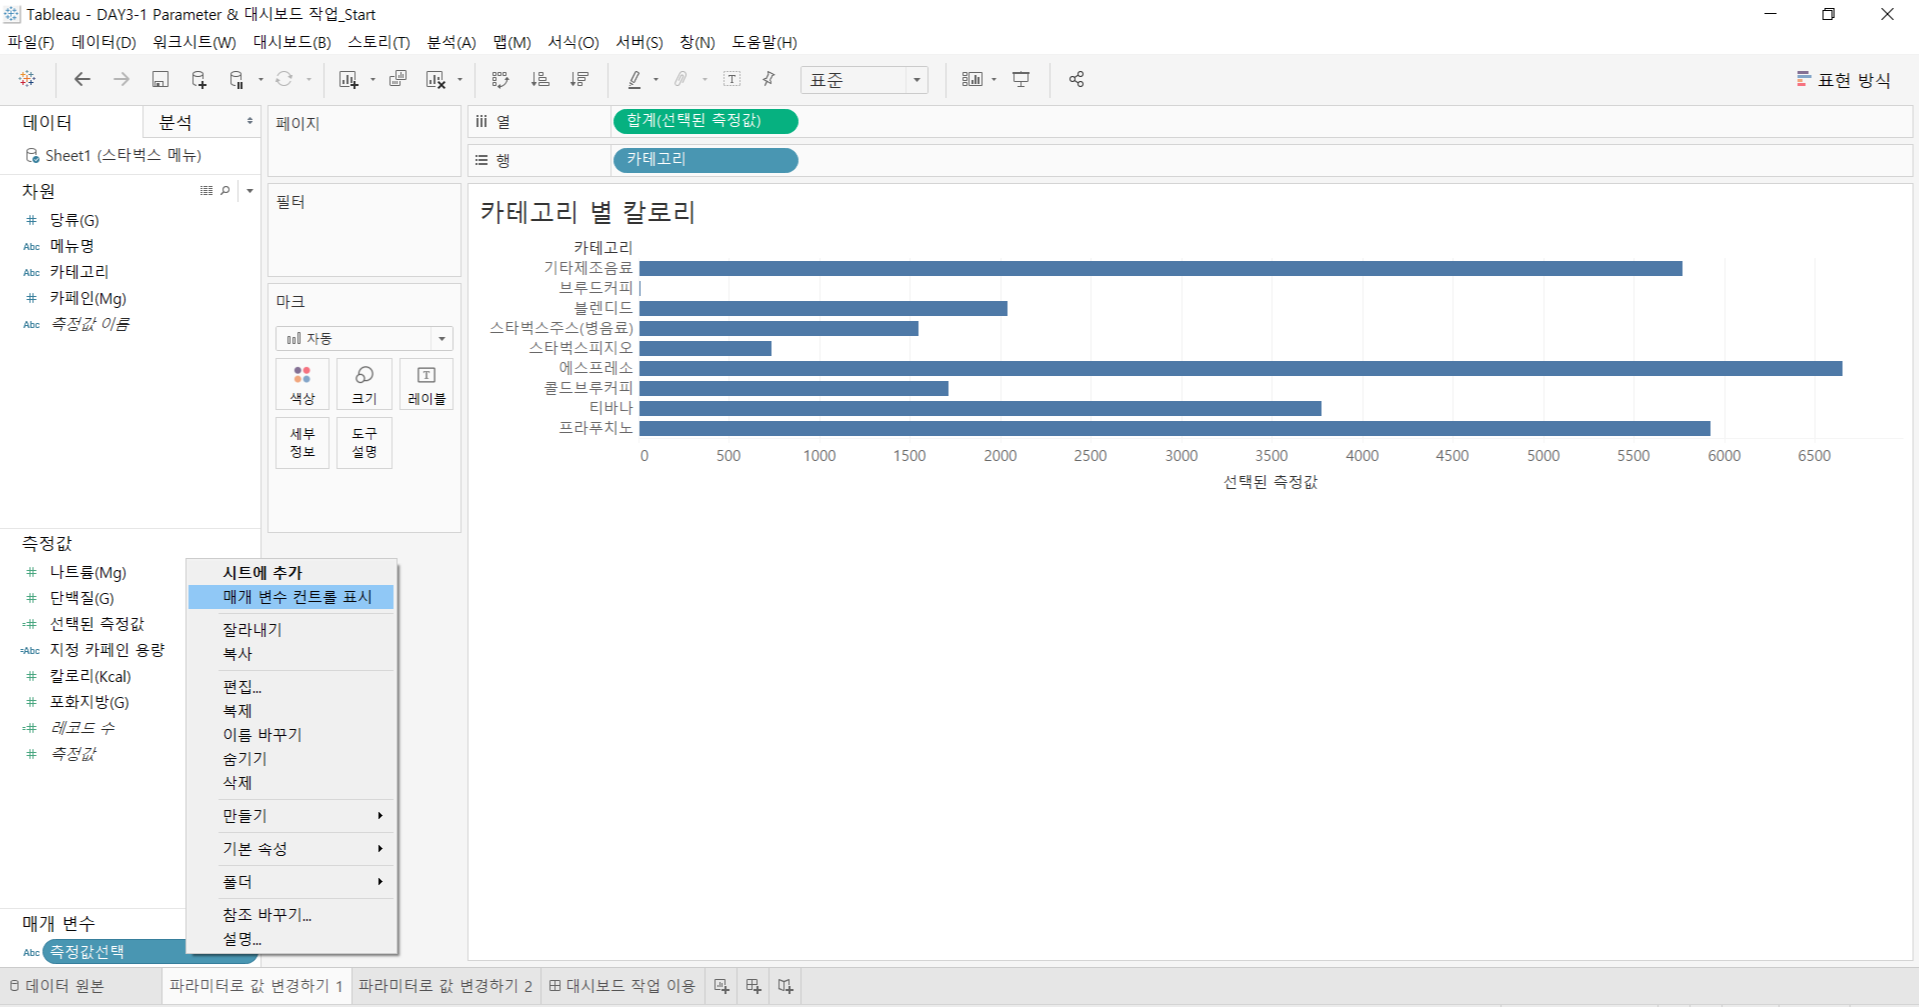Image resolution: width=1919 pixels, height=1007 pixels.
Task: Sort descending toolbar icon
Action: (579, 79)
